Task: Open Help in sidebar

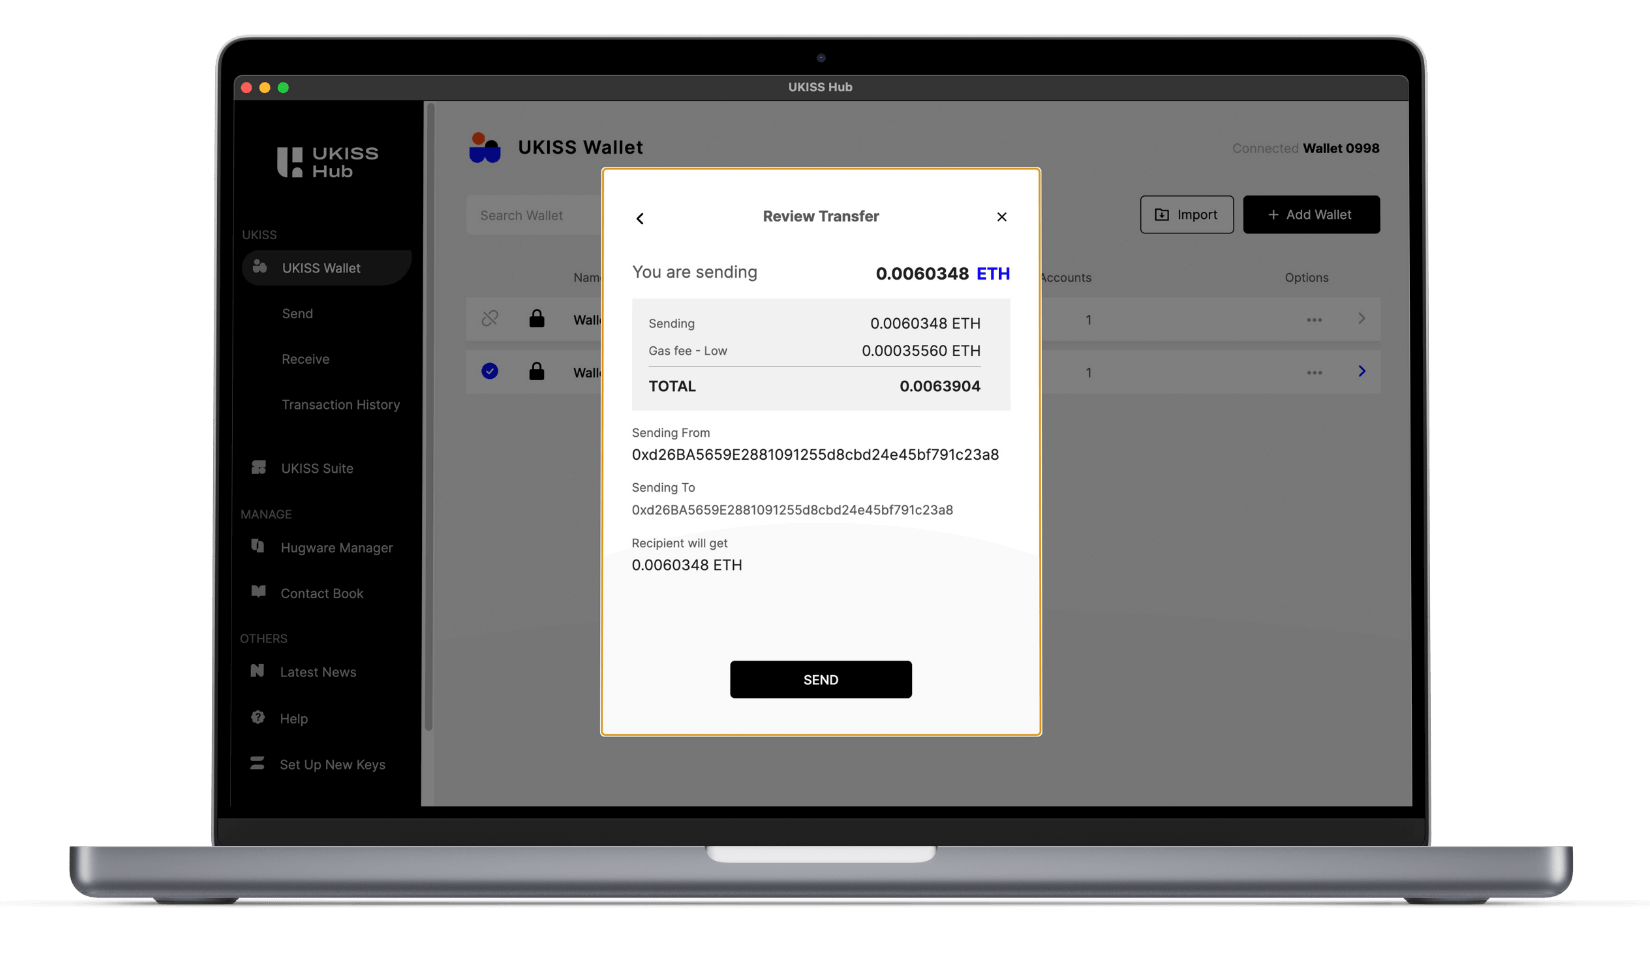Action: [293, 719]
